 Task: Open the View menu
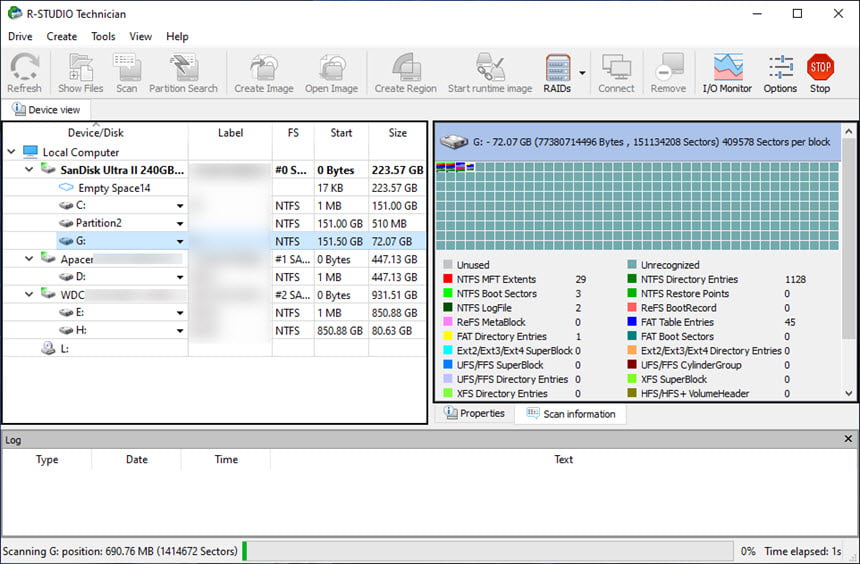(x=140, y=36)
